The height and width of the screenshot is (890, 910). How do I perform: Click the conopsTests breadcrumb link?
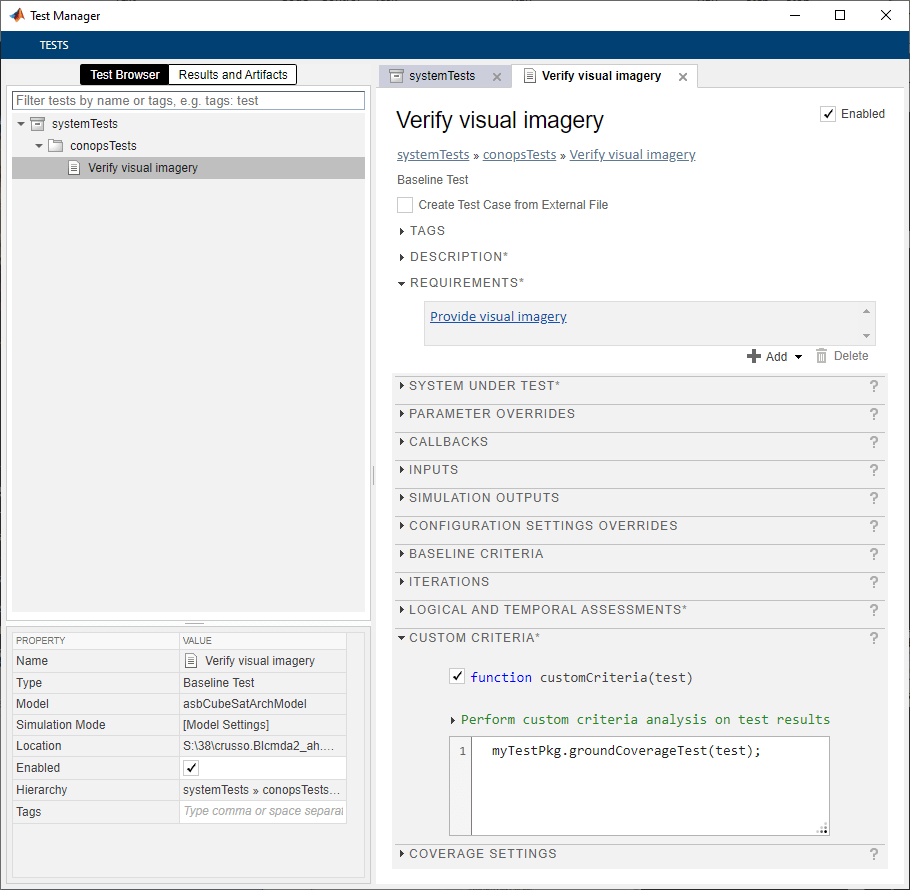point(518,154)
